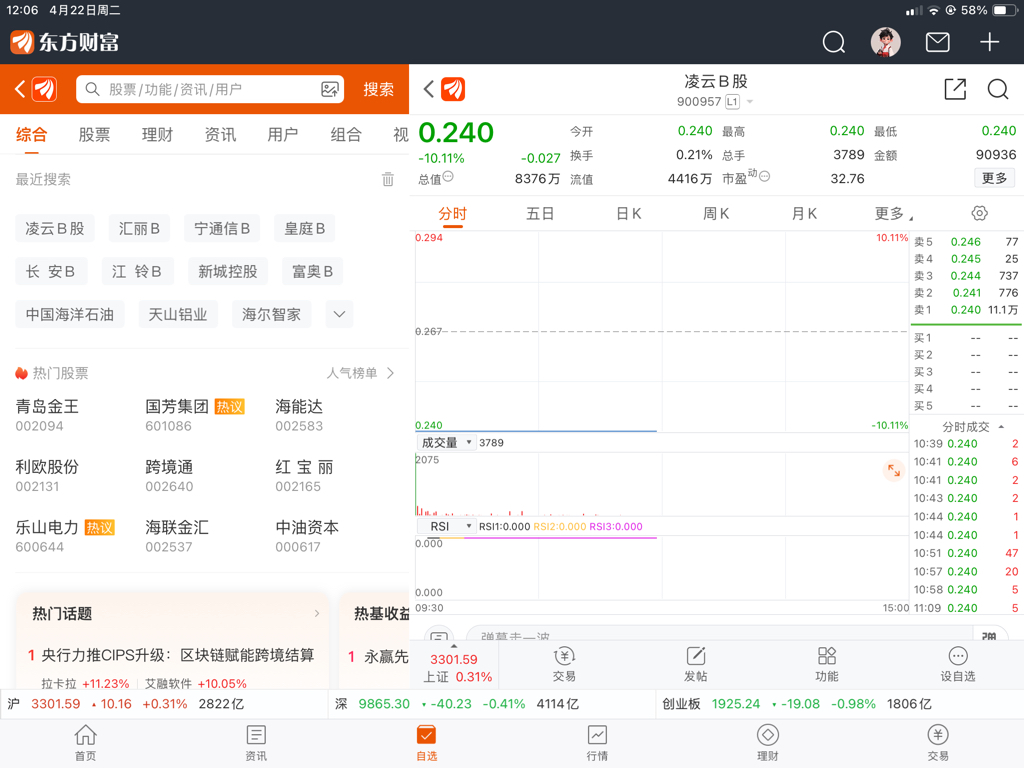Expand more recent search tags
1024x768 pixels.
click(x=339, y=314)
